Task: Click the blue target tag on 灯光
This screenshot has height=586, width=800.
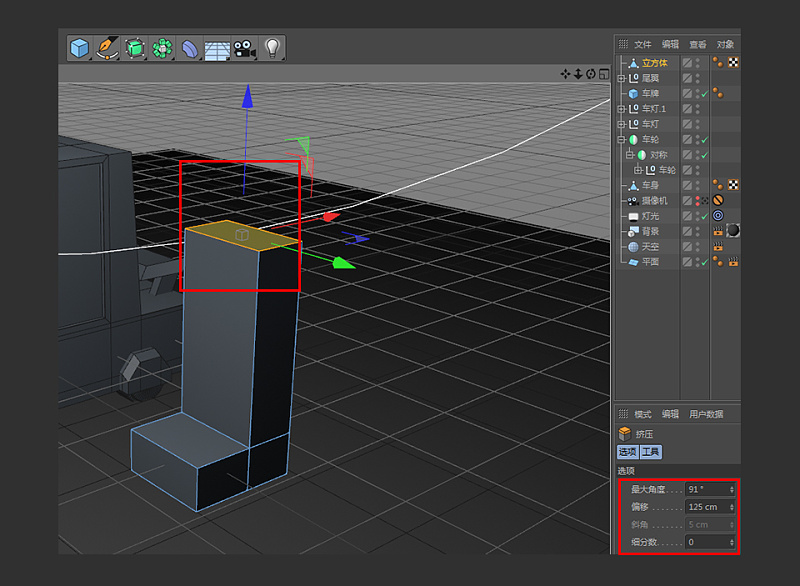Action: click(718, 215)
